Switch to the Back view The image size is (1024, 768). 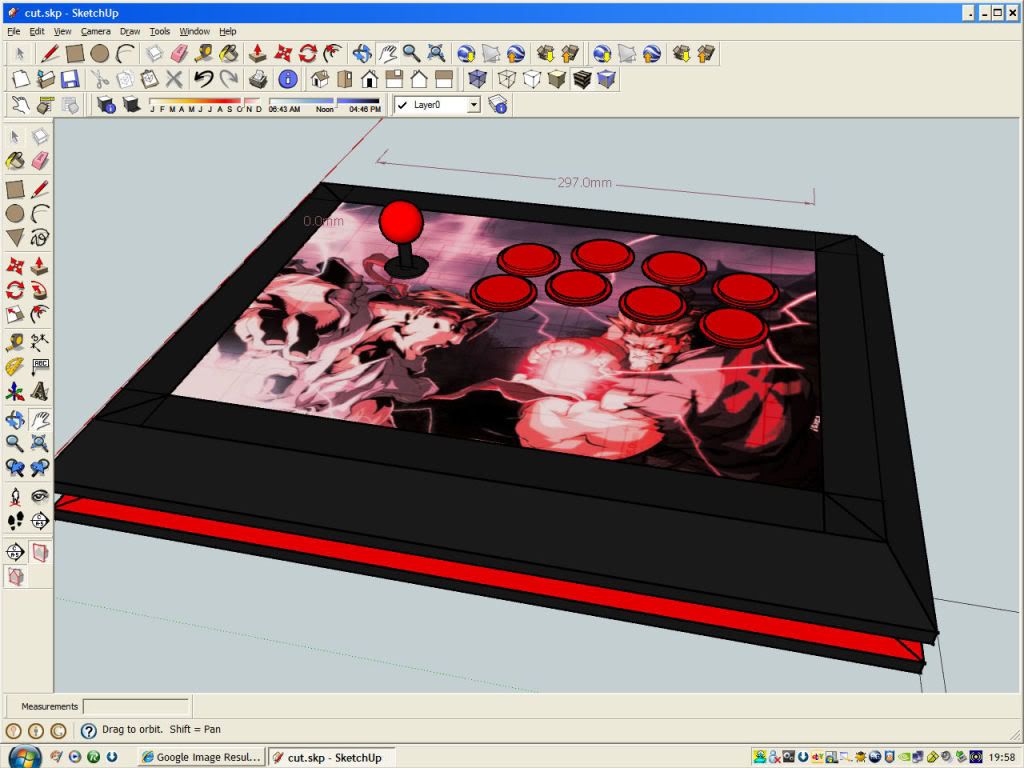419,79
